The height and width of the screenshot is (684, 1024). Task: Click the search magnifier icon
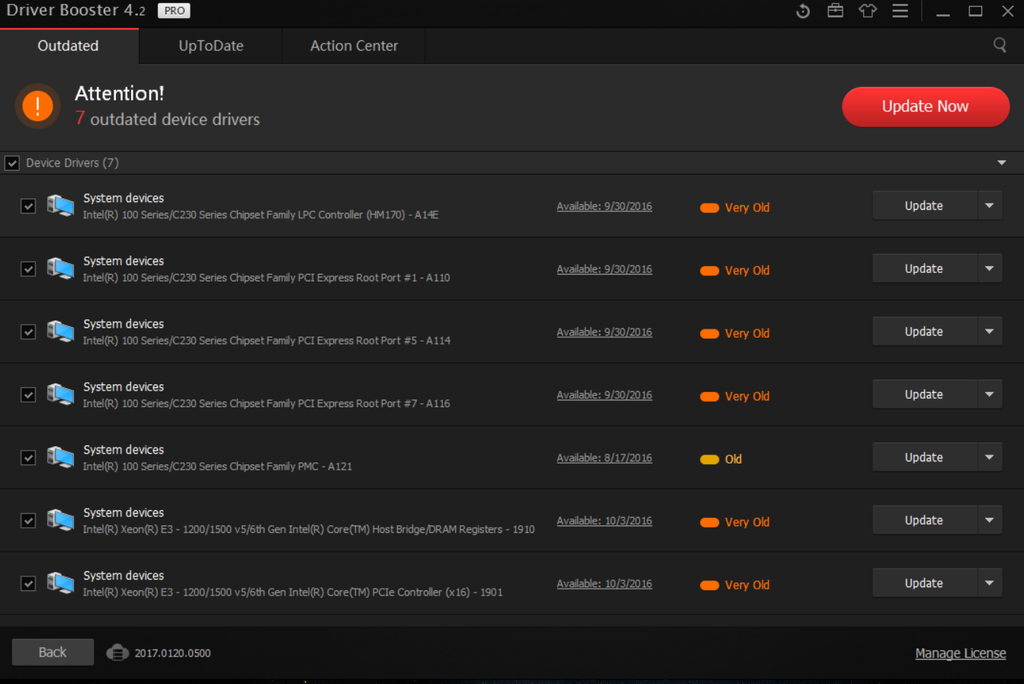click(999, 45)
